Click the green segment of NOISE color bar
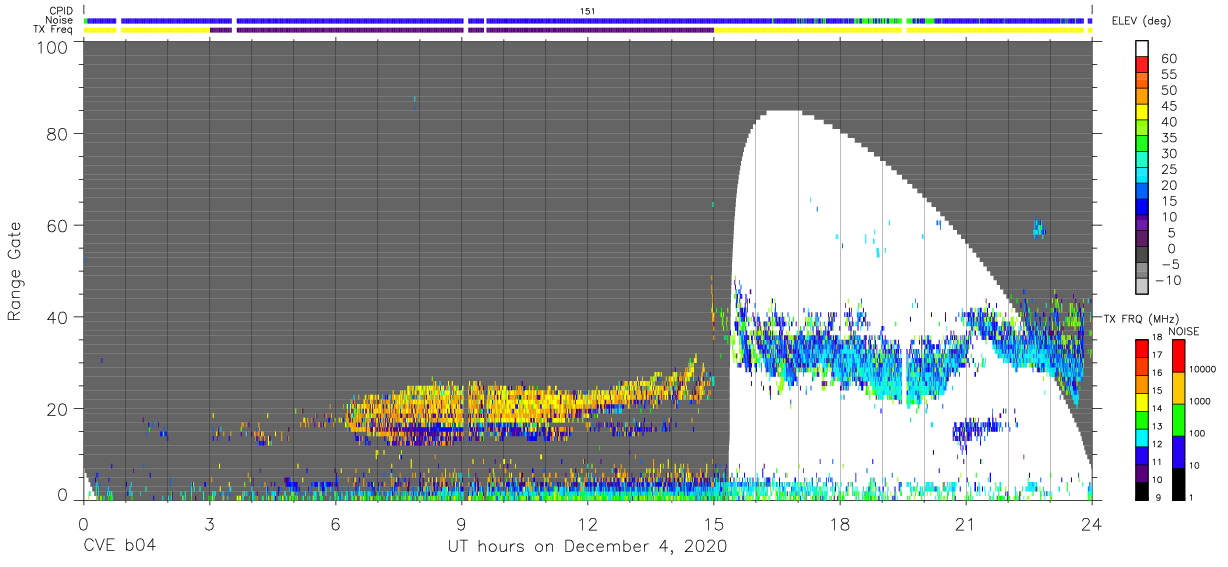 pos(1180,418)
